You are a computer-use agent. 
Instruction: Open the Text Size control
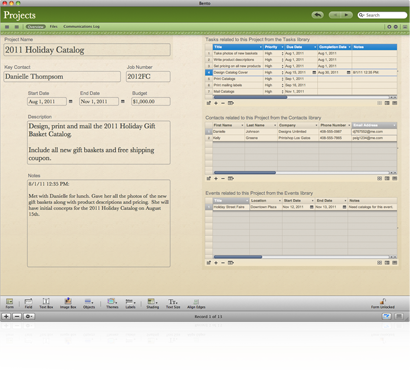tap(173, 303)
